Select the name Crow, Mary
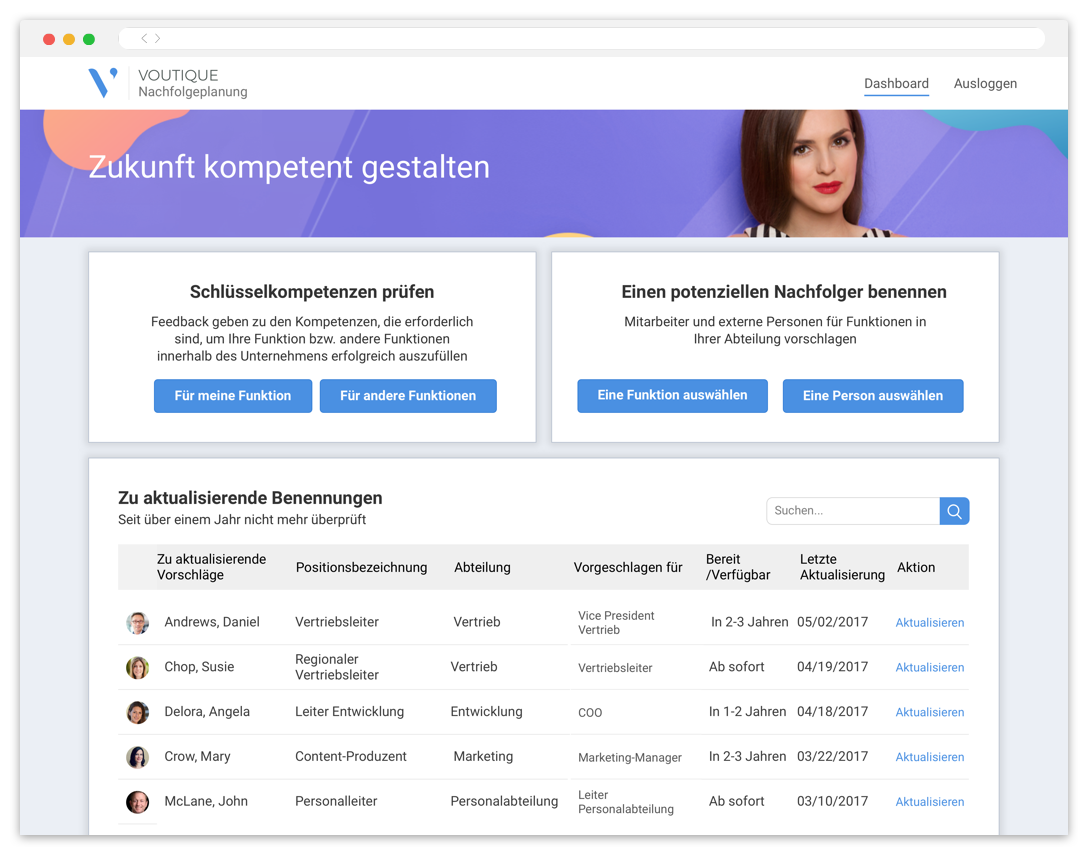Image resolution: width=1088 pixels, height=855 pixels. coord(197,757)
